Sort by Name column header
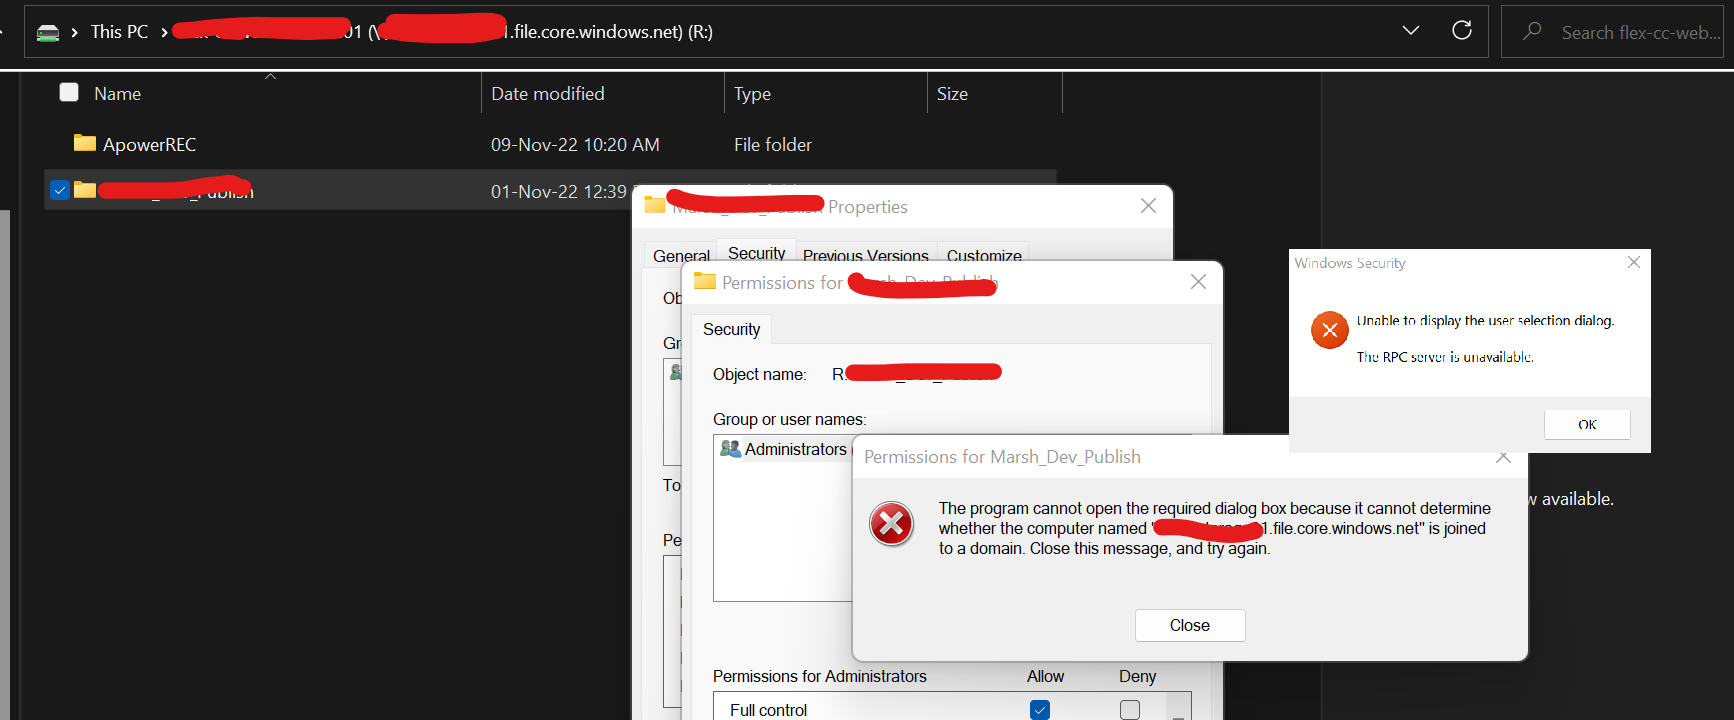This screenshot has height=720, width=1734. (x=117, y=94)
